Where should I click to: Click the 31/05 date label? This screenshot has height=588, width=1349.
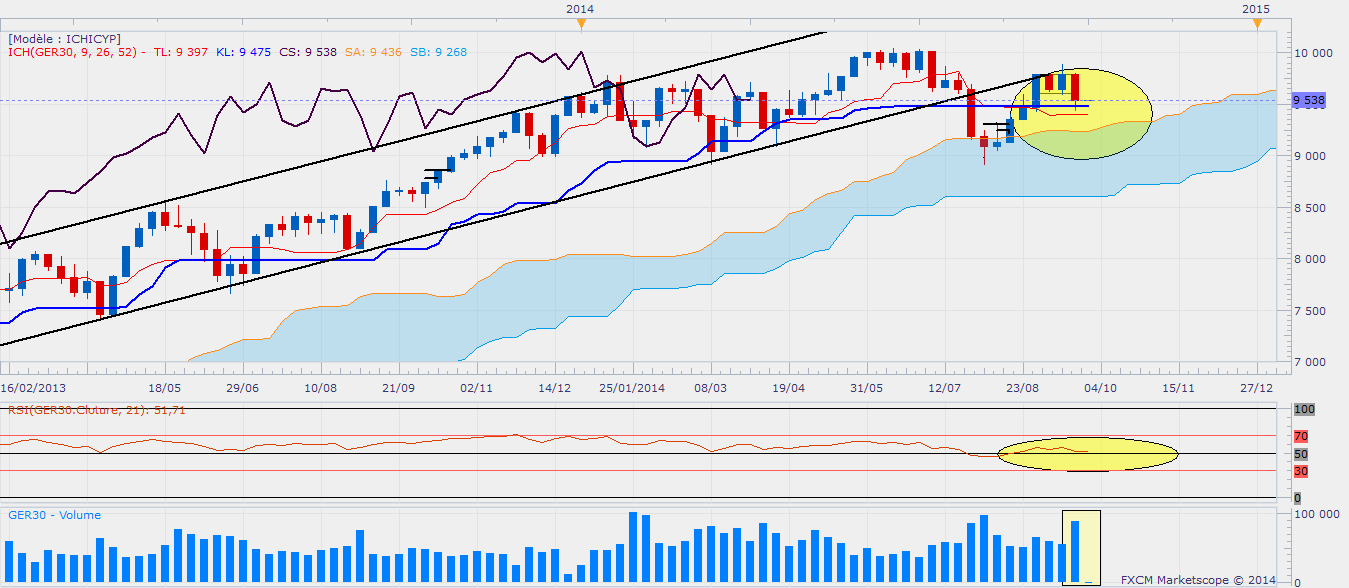(x=866, y=386)
